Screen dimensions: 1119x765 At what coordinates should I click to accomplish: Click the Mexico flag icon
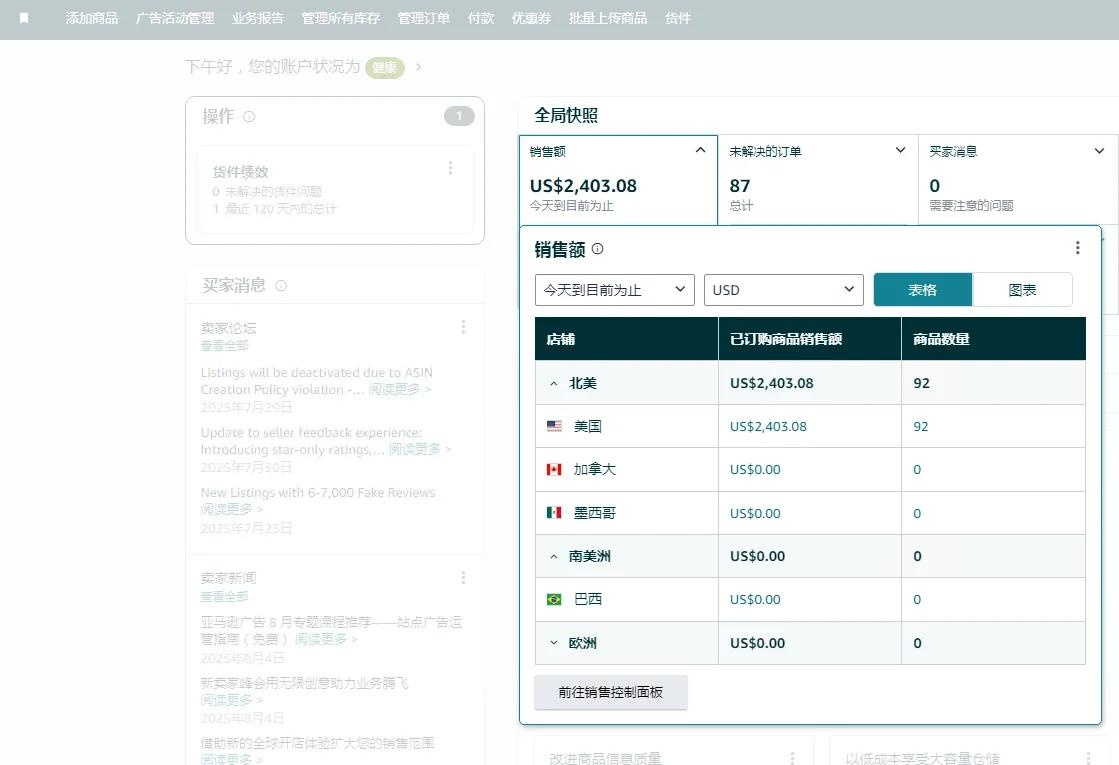point(554,512)
